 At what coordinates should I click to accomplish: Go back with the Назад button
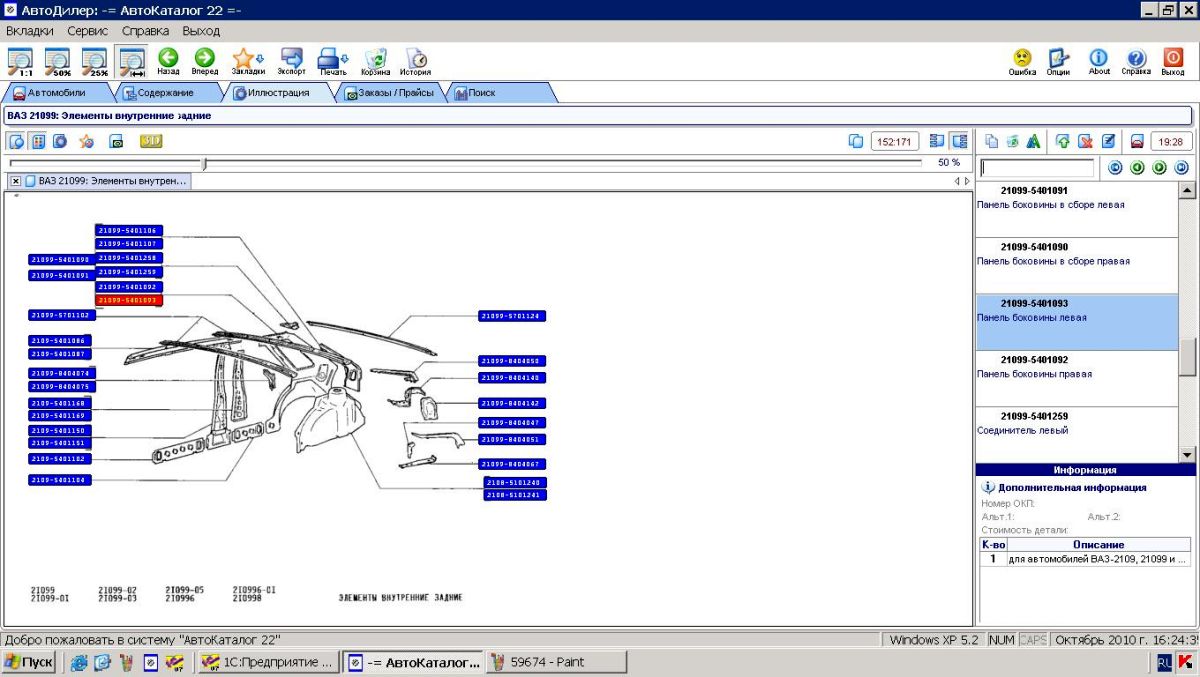168,62
